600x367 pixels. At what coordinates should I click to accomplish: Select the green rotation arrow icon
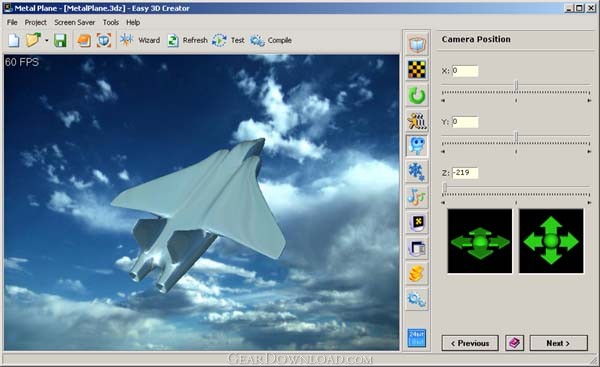(x=417, y=95)
